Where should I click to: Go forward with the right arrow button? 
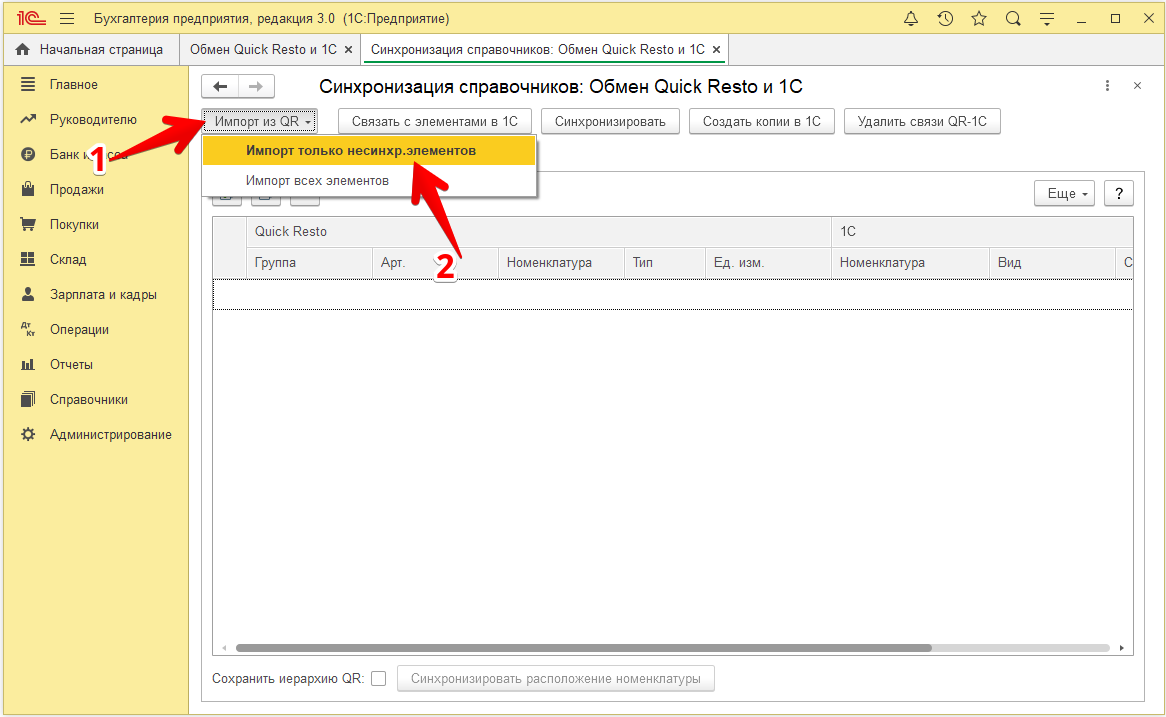click(256, 86)
